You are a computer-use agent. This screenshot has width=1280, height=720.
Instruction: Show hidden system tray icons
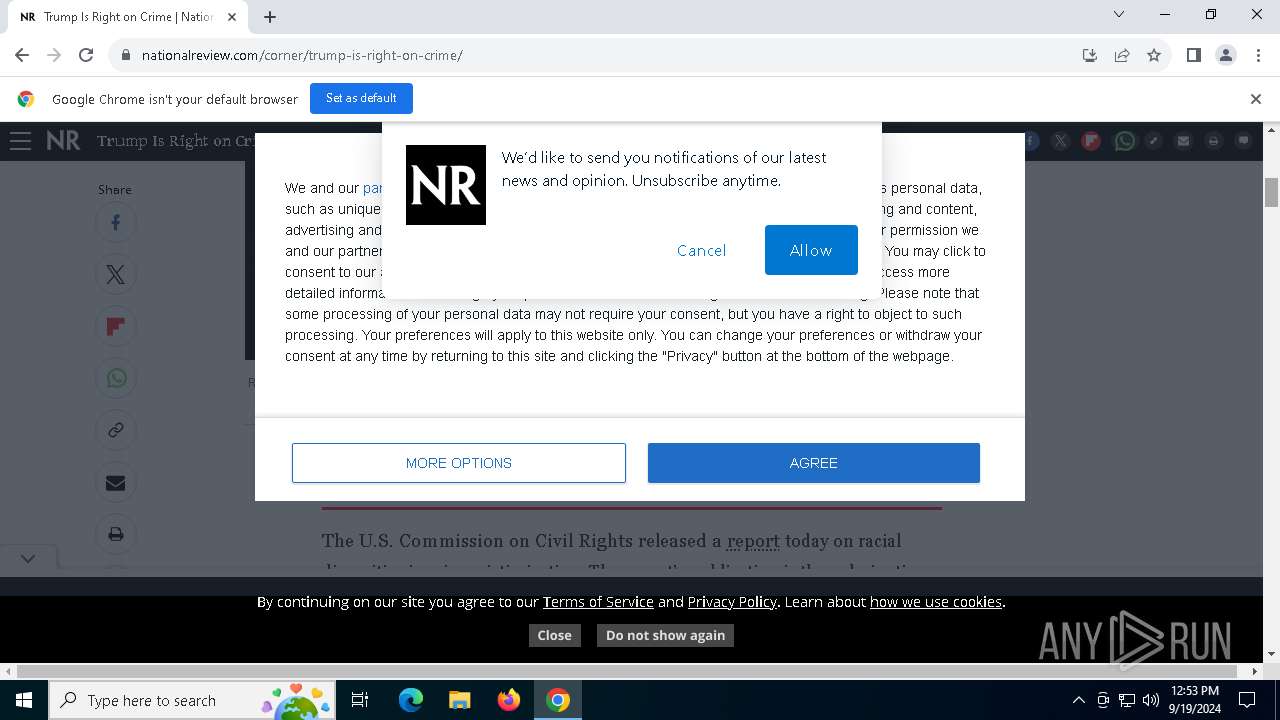tap(1078, 700)
